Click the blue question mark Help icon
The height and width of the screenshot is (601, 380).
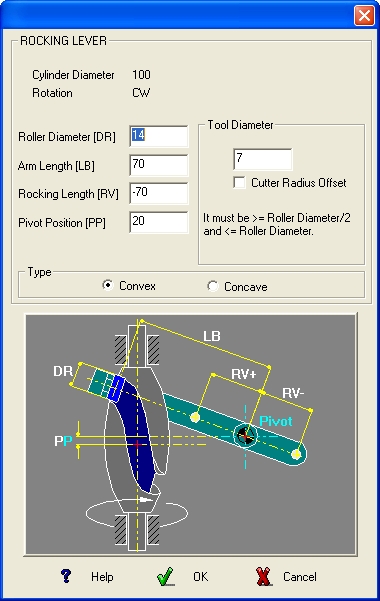66,576
